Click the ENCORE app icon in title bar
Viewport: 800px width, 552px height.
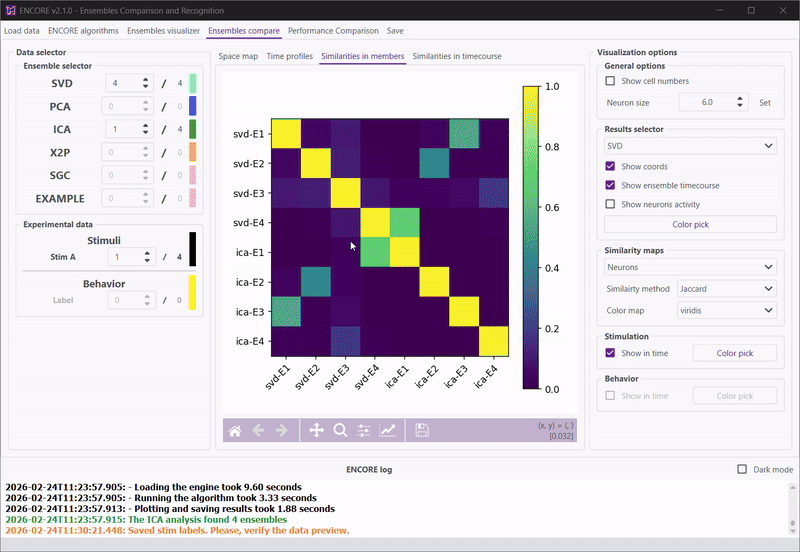pyautogui.click(x=10, y=10)
